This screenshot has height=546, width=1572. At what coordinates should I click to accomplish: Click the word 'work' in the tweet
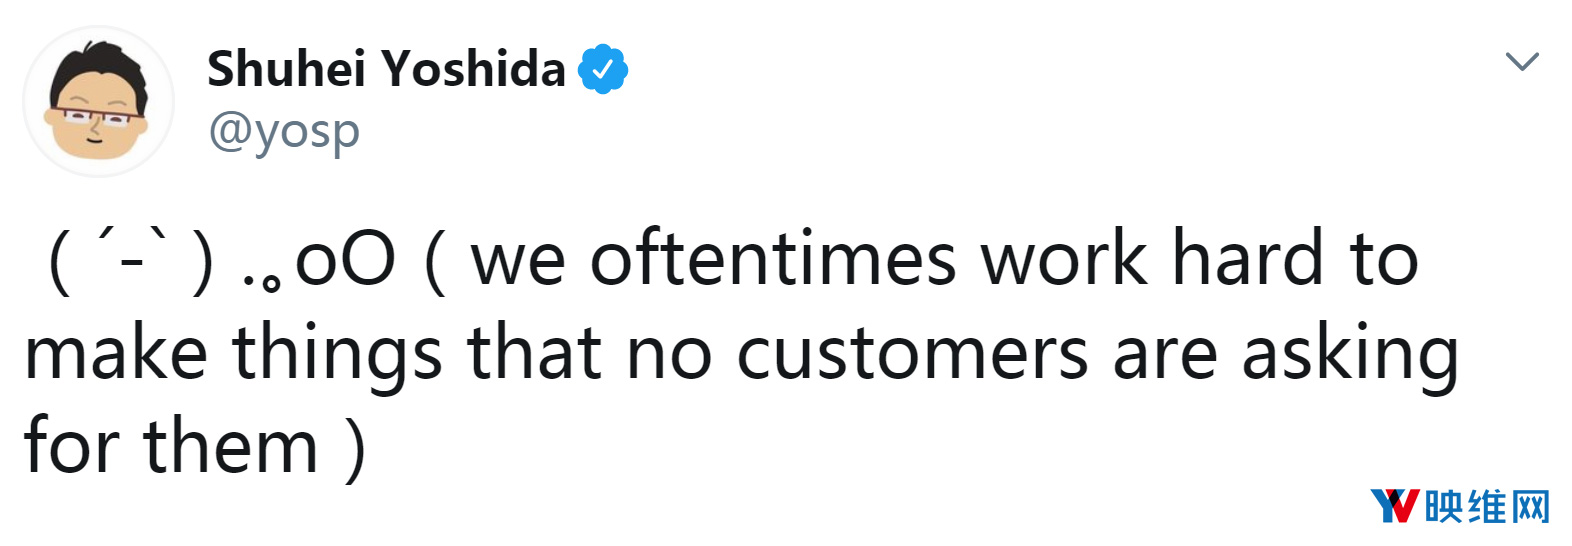tap(1063, 260)
